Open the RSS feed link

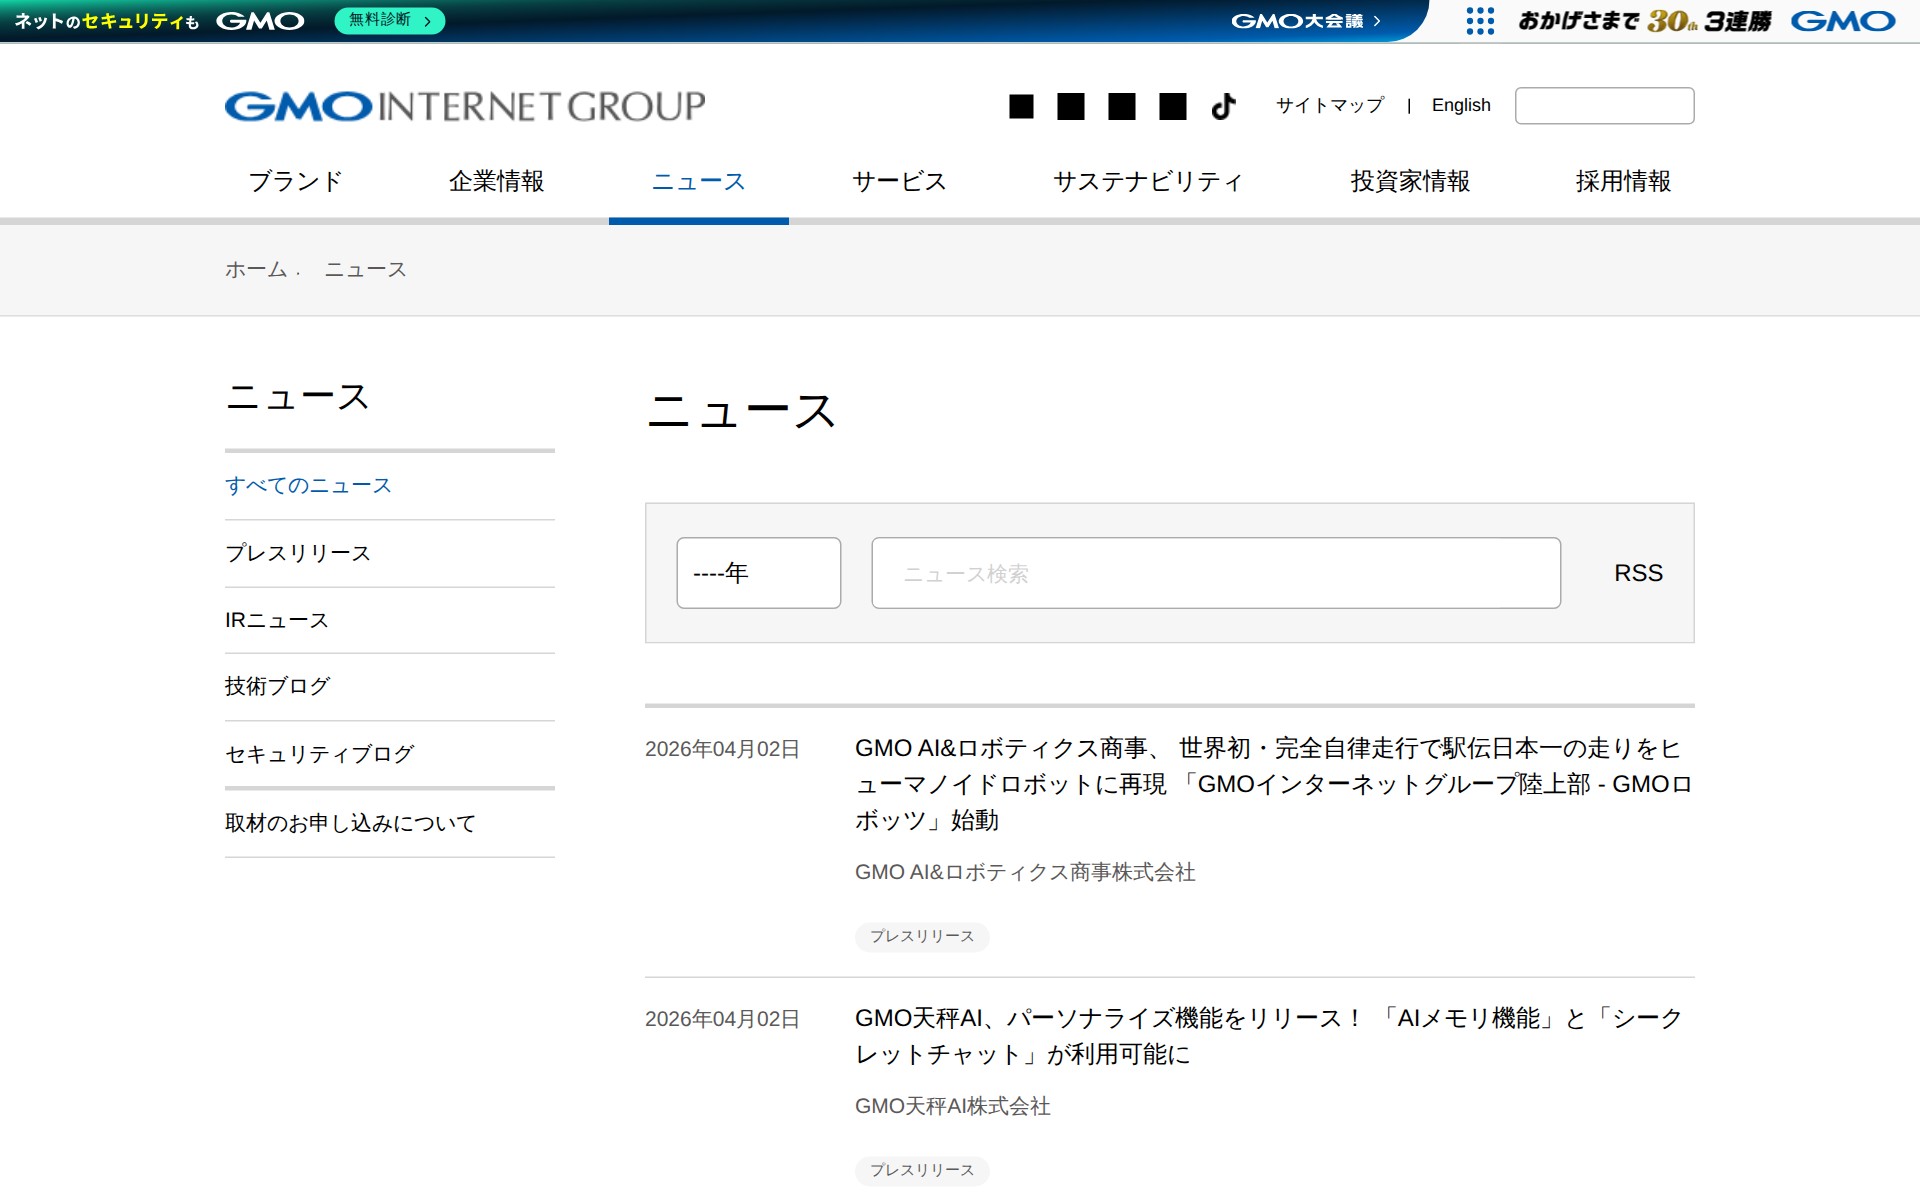click(1638, 572)
